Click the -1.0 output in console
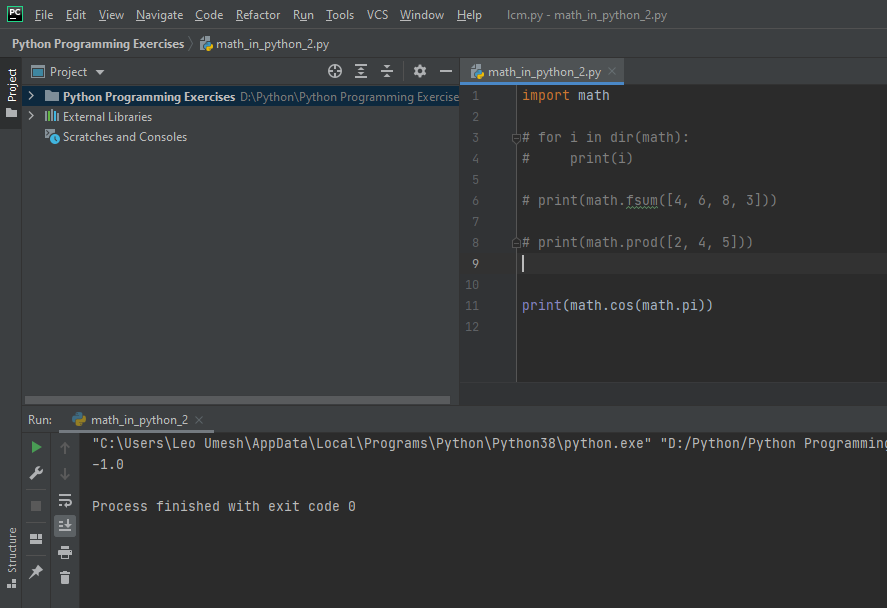Screen dimensions: 887x608 point(107,464)
